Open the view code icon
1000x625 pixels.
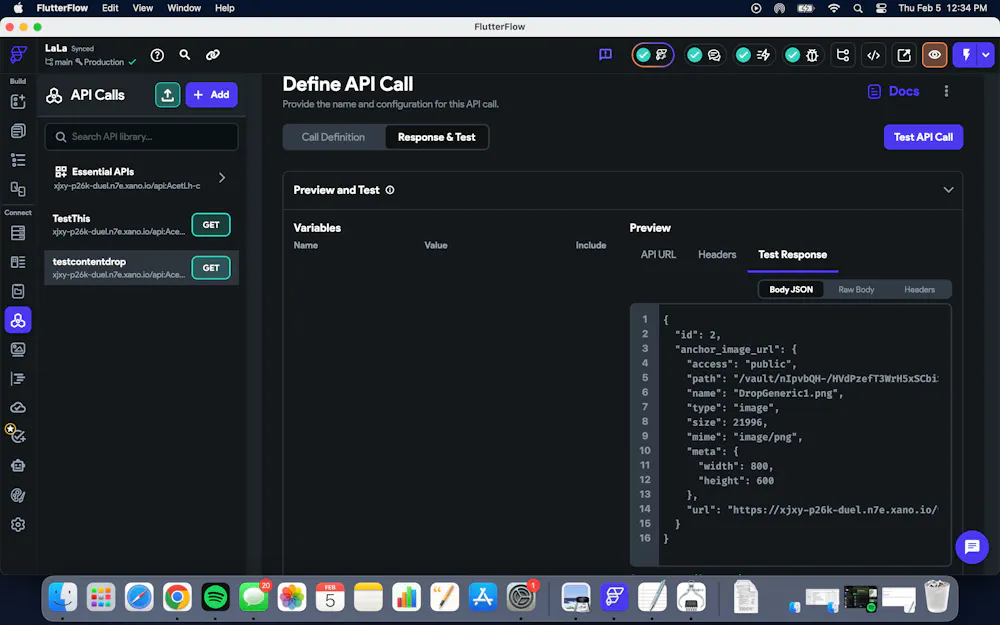pos(873,55)
